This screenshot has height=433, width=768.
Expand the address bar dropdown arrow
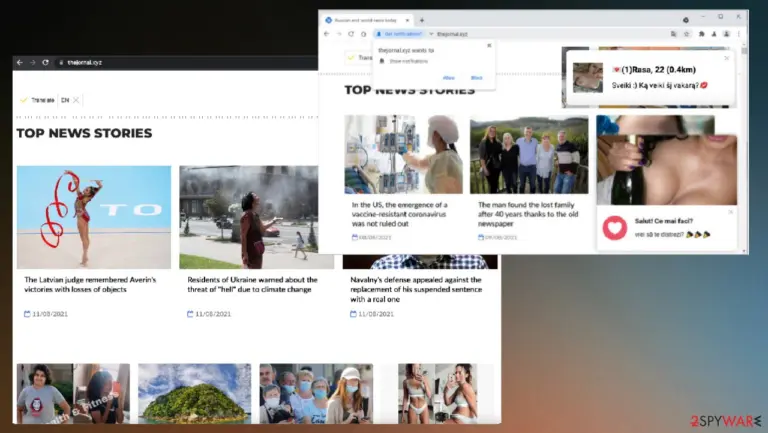pos(431,34)
